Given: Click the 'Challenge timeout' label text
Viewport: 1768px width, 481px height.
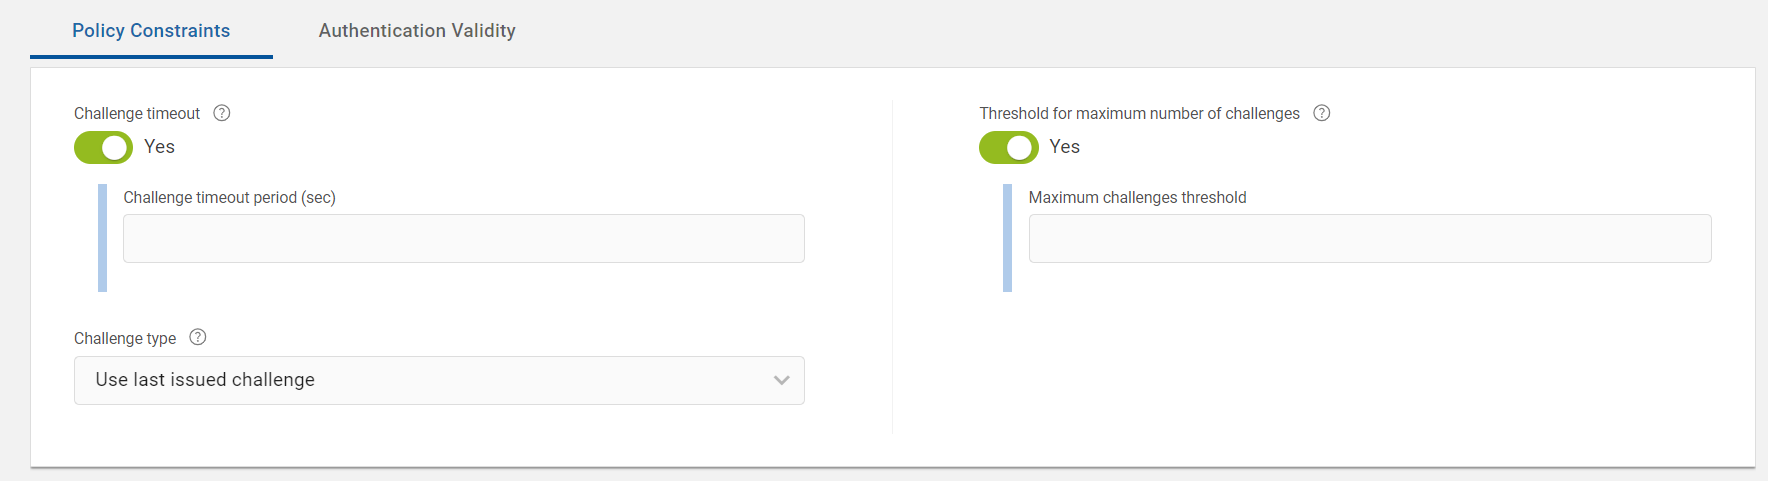Looking at the screenshot, I should pyautogui.click(x=137, y=114).
